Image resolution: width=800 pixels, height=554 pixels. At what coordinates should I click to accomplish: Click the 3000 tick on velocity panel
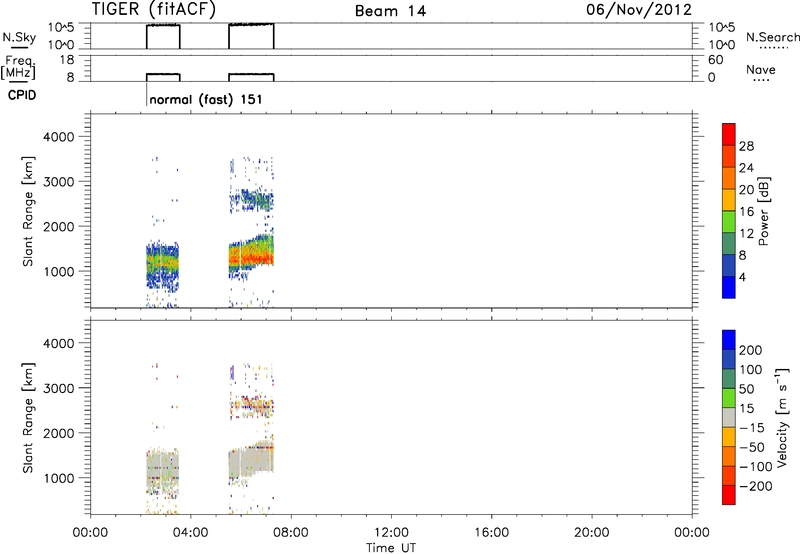coord(58,388)
